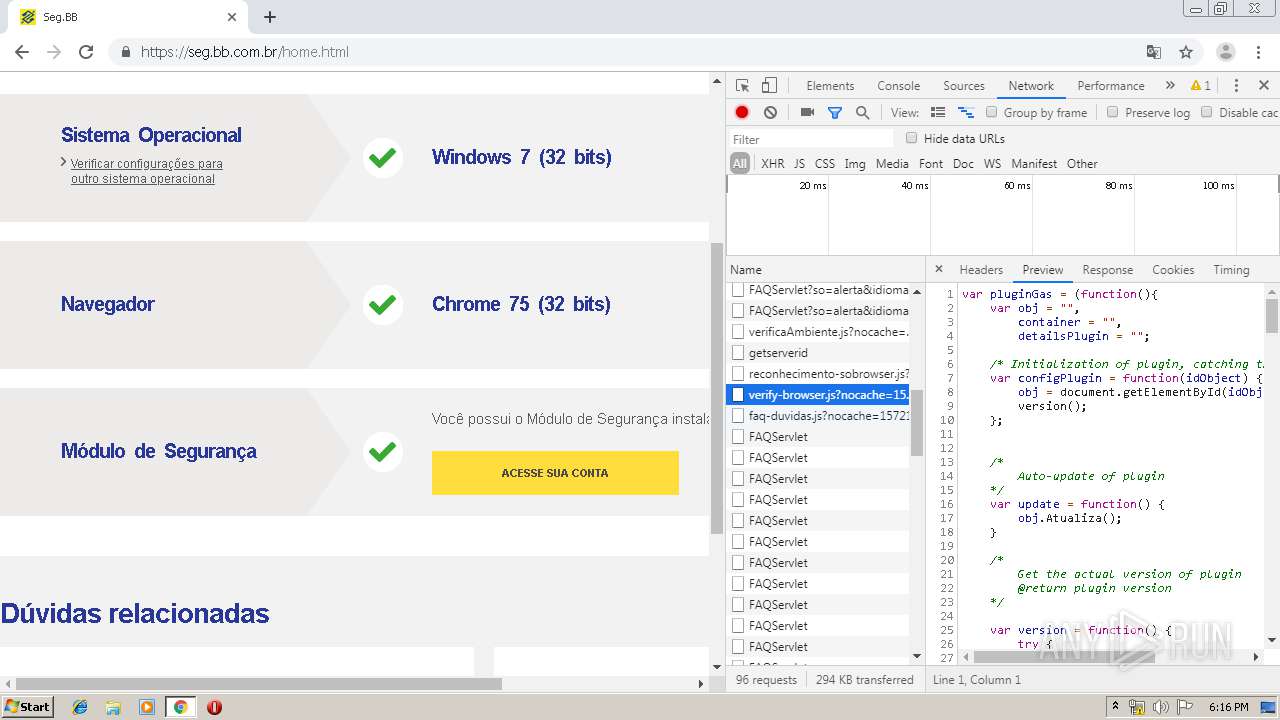Stop recording network log with the red button
1280x720 pixels.
coord(742,113)
